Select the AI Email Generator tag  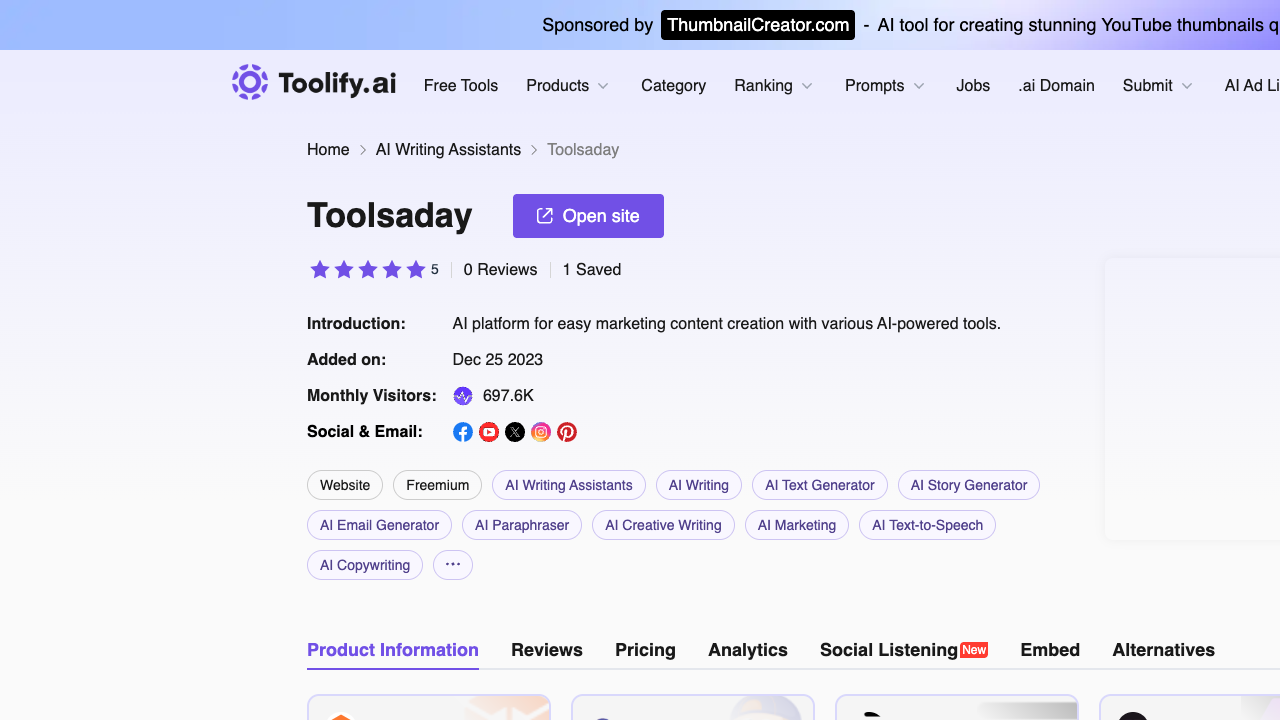[x=380, y=525]
